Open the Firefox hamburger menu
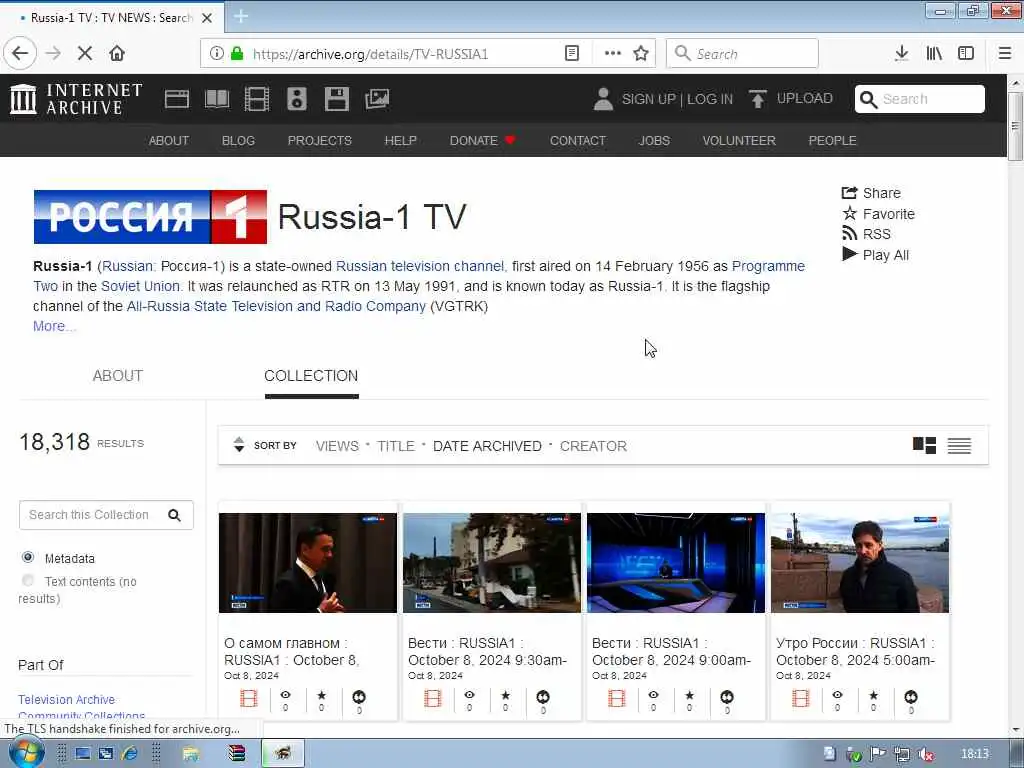1024x768 pixels. [1004, 54]
